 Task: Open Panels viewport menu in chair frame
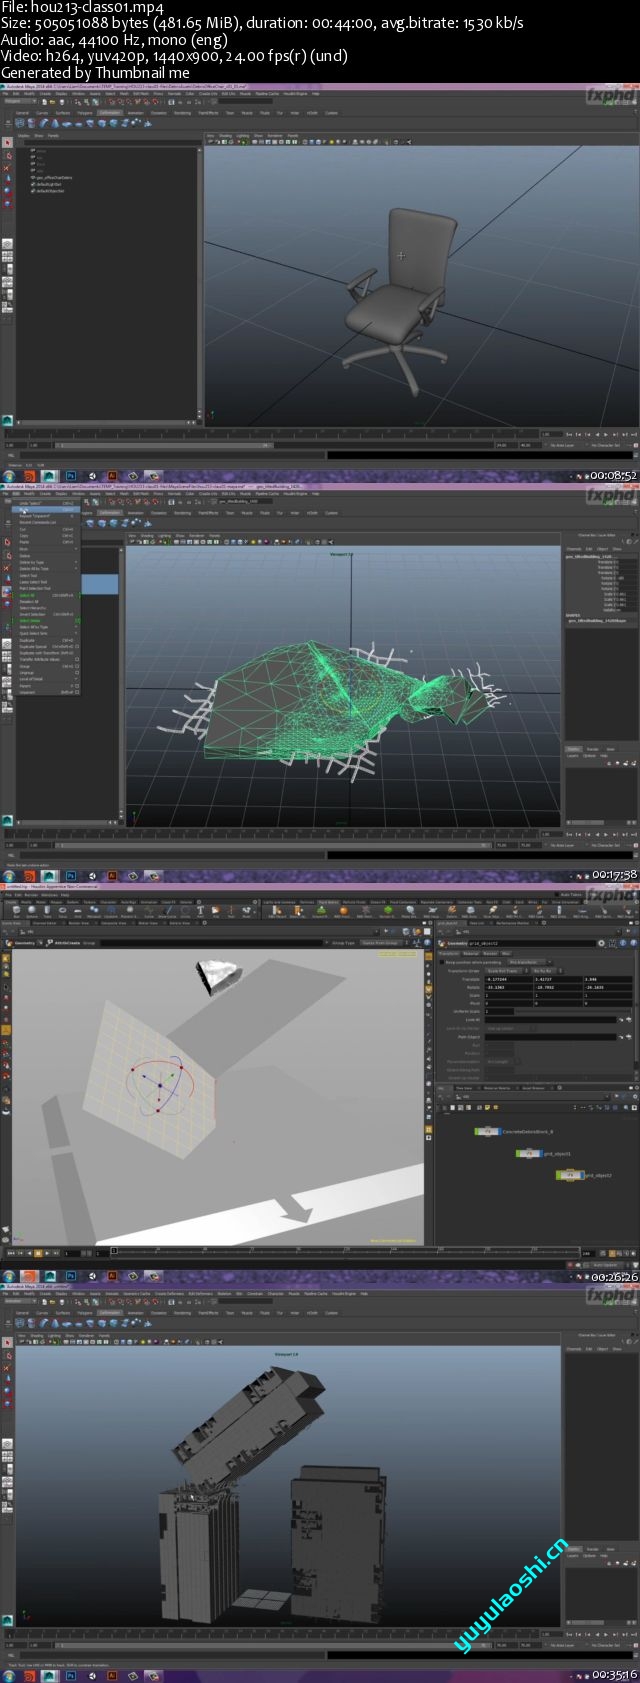[292, 134]
